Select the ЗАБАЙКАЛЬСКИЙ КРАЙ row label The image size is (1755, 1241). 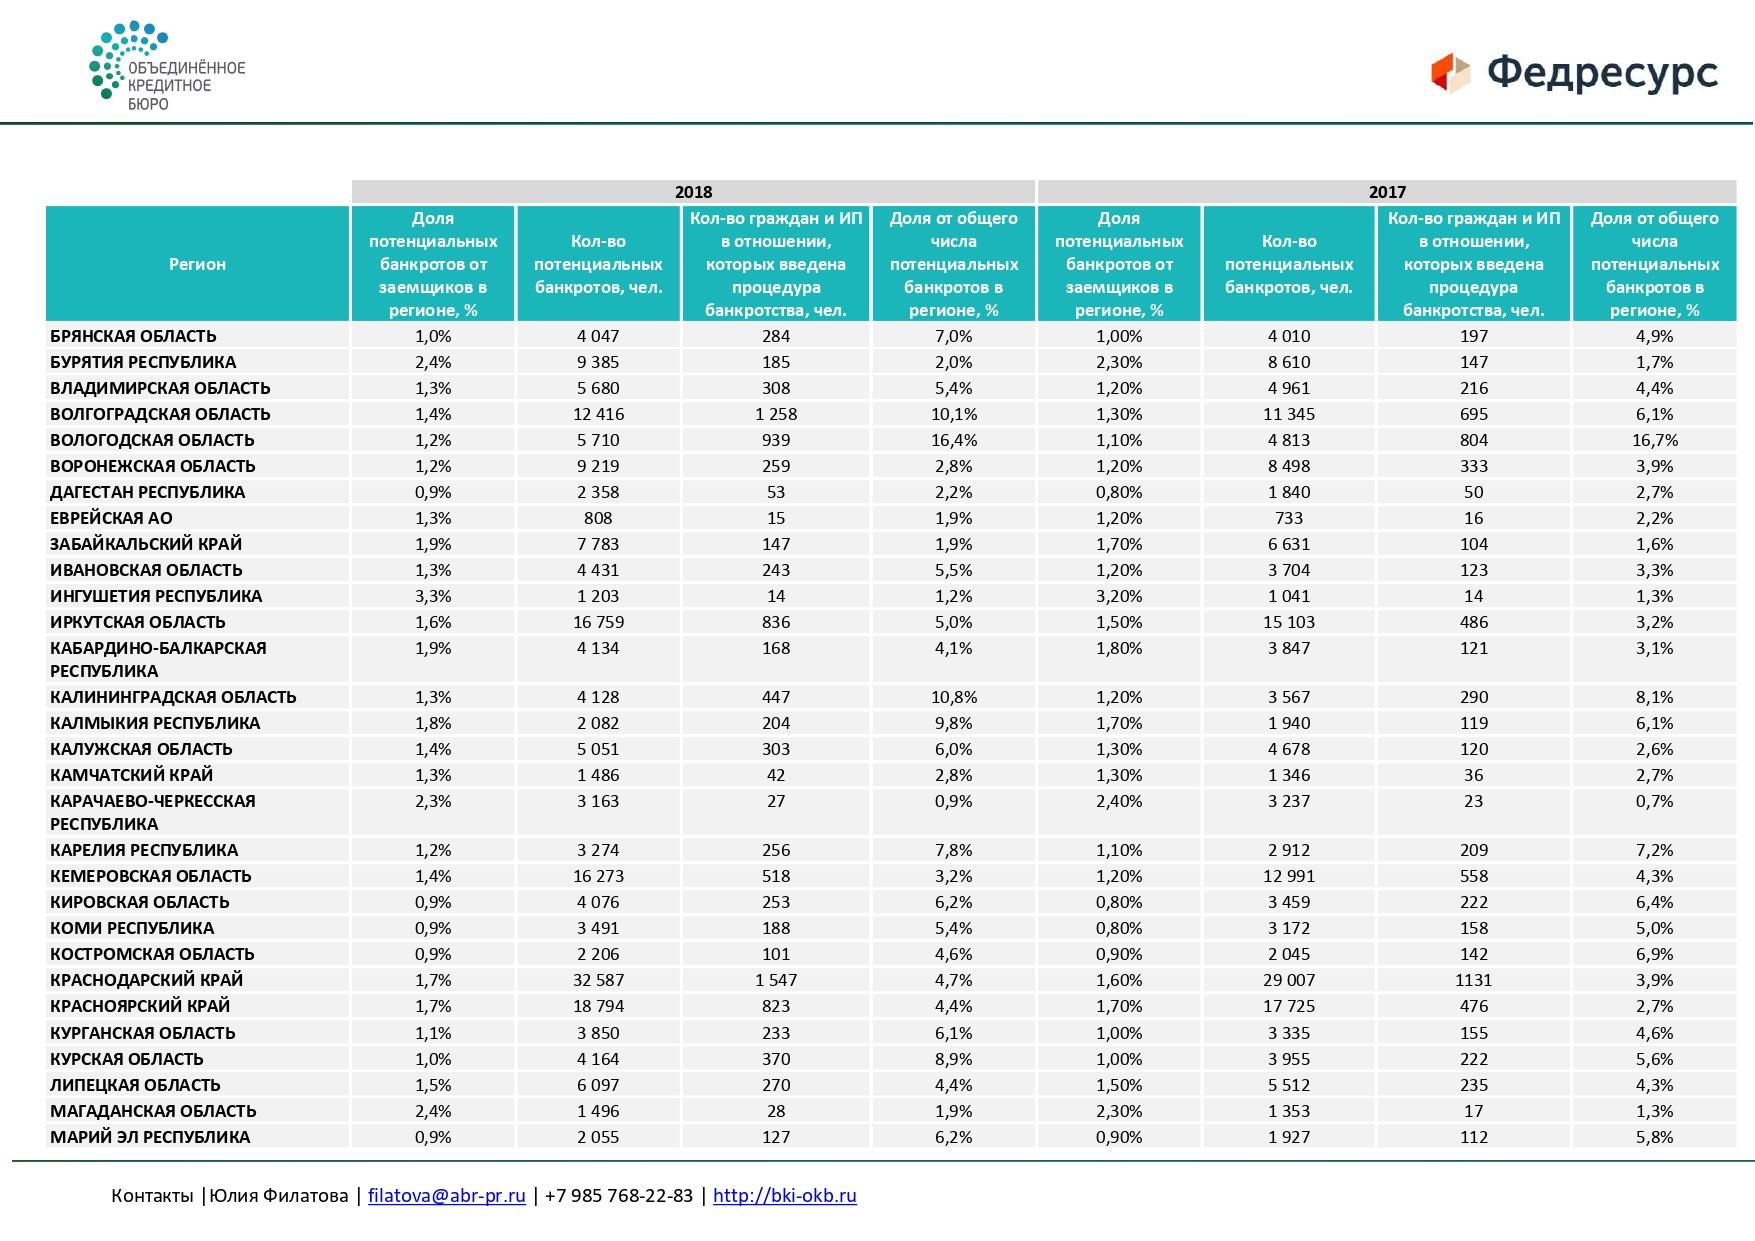(x=146, y=544)
